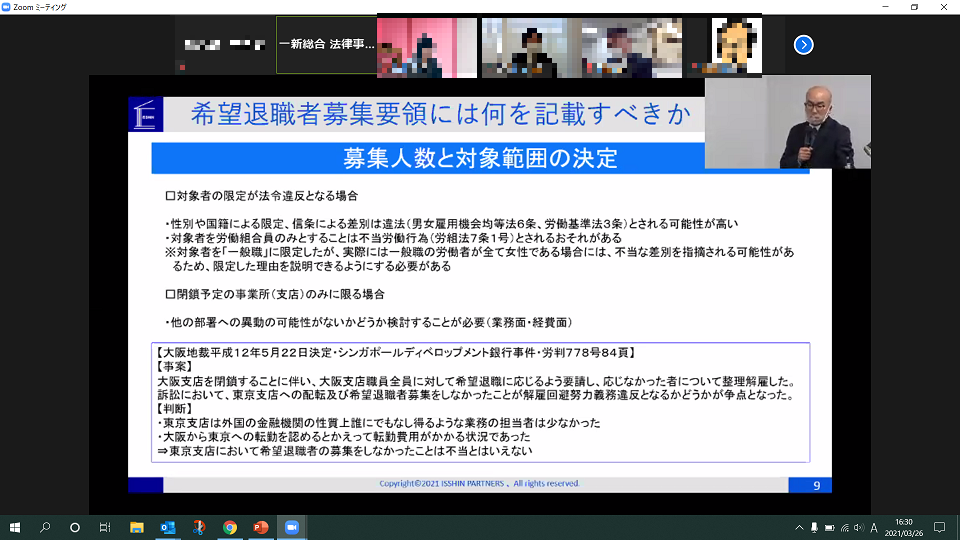The image size is (960, 540).
Task: Open Zoom from the taskbar
Action: (292, 527)
